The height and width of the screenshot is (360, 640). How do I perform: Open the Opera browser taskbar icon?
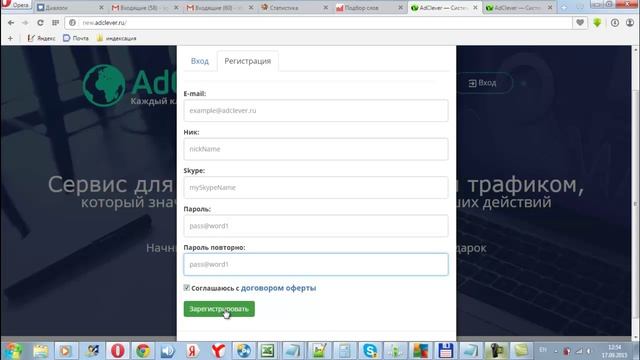(x=118, y=351)
